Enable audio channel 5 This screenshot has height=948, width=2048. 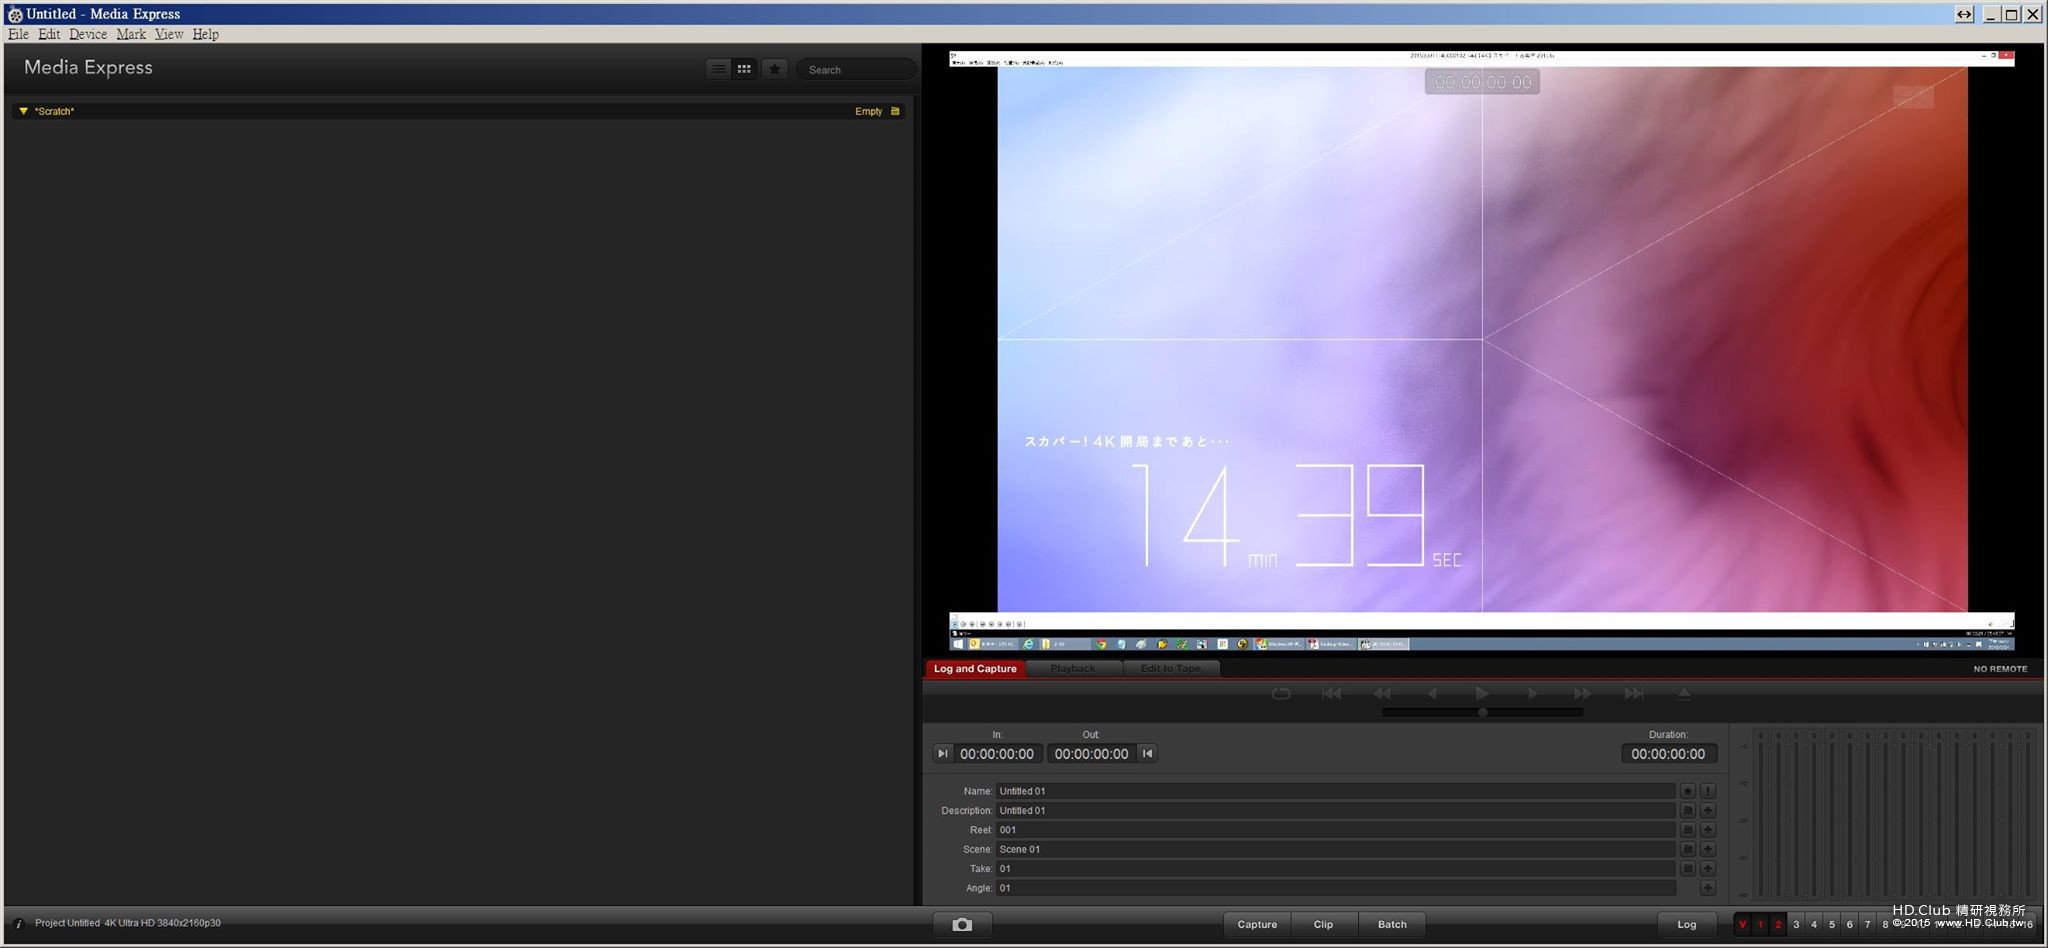coord(1832,925)
